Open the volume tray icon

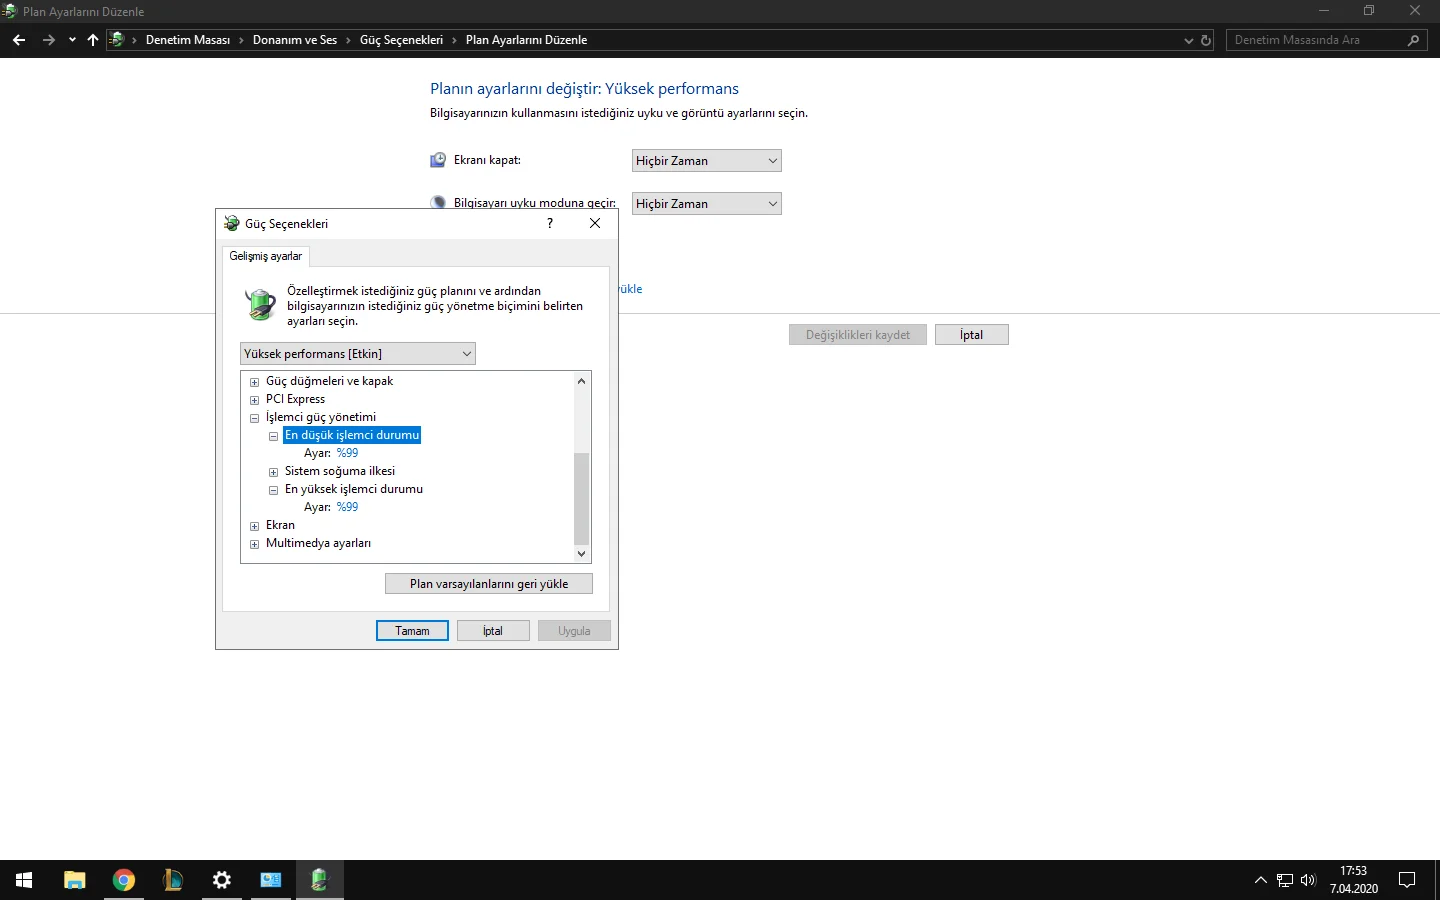[1308, 880]
